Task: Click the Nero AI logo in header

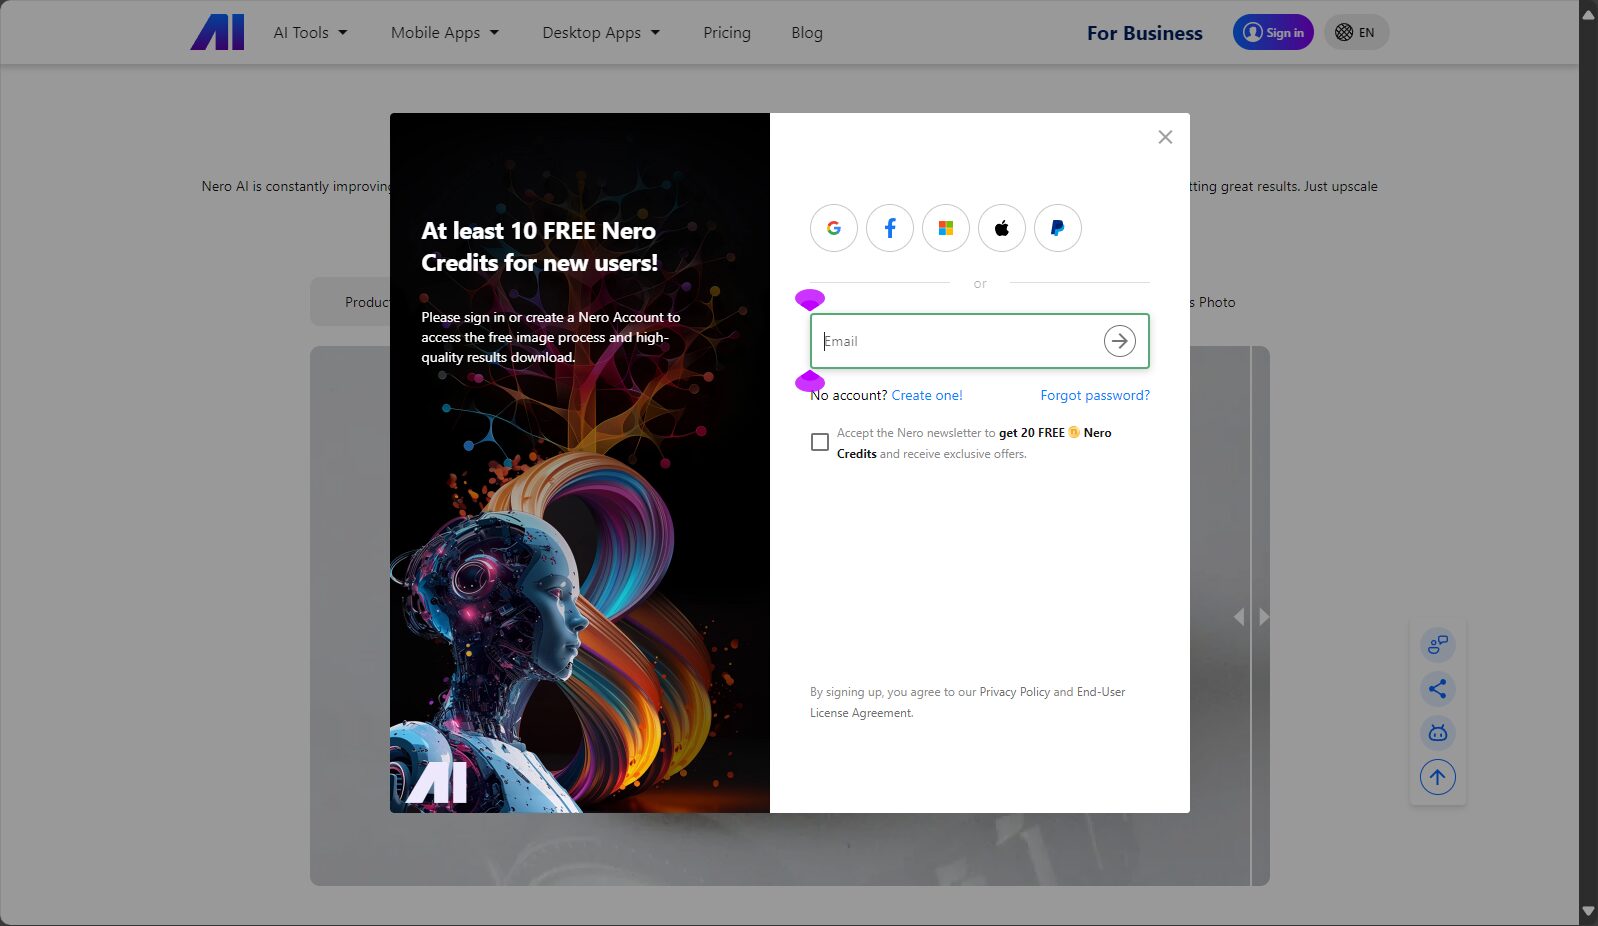Action: (217, 32)
